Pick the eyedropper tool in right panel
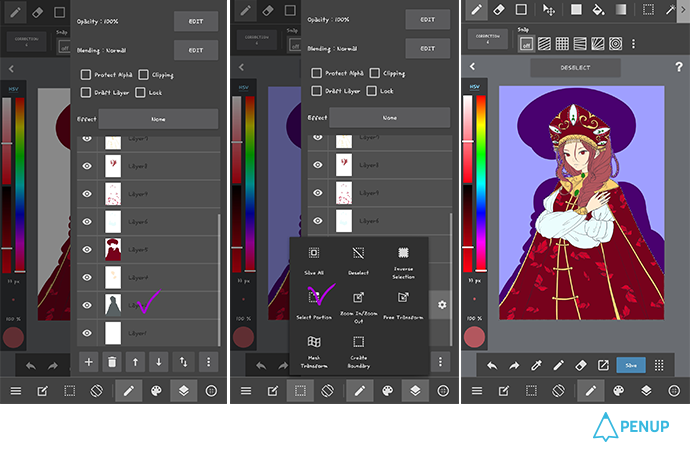 click(536, 365)
